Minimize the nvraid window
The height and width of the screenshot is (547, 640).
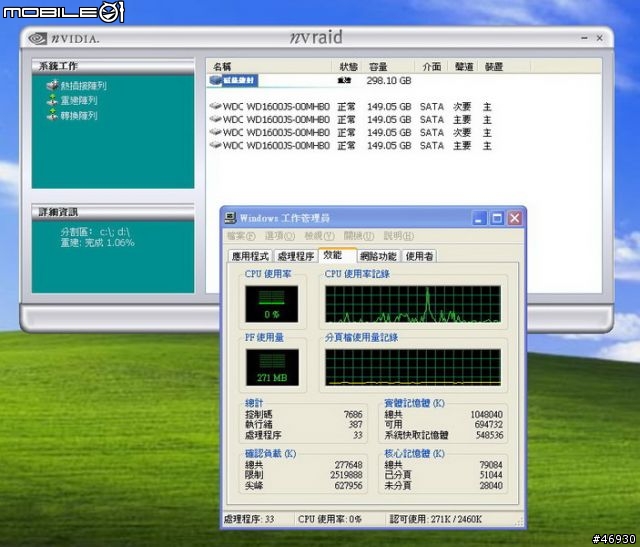[x=584, y=38]
